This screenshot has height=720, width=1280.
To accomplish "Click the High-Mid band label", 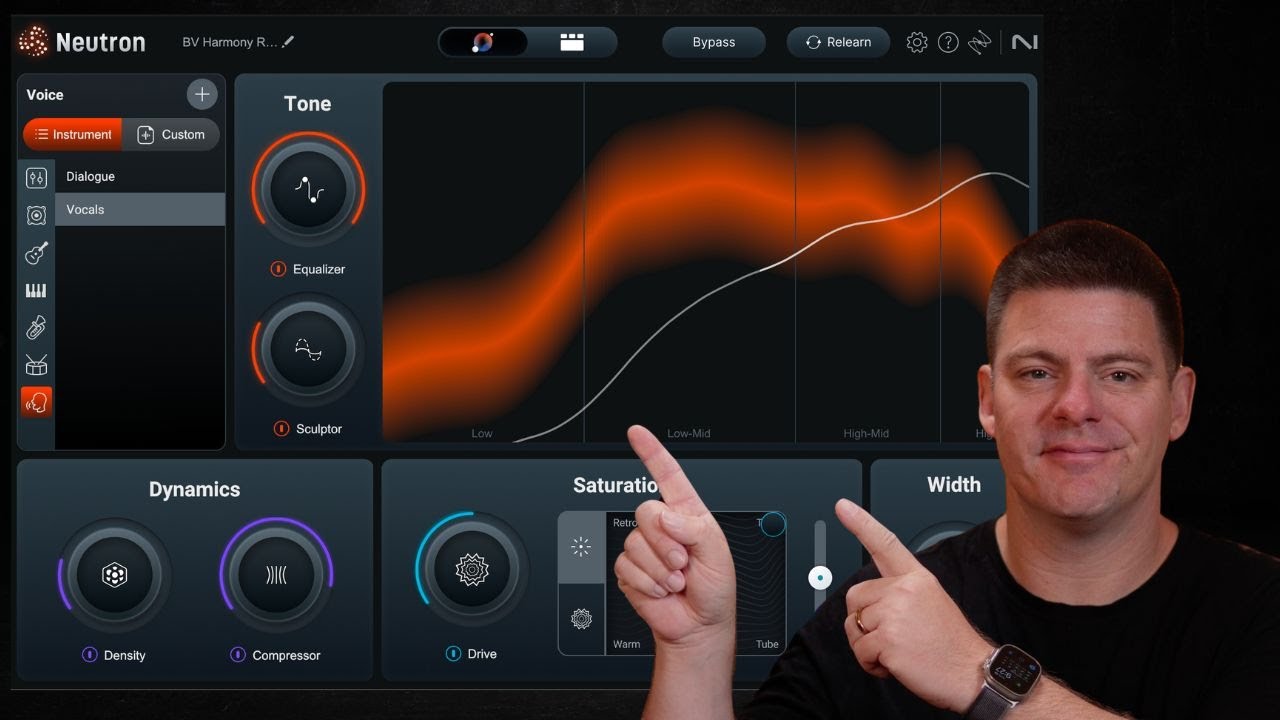I will pyautogui.click(x=866, y=433).
